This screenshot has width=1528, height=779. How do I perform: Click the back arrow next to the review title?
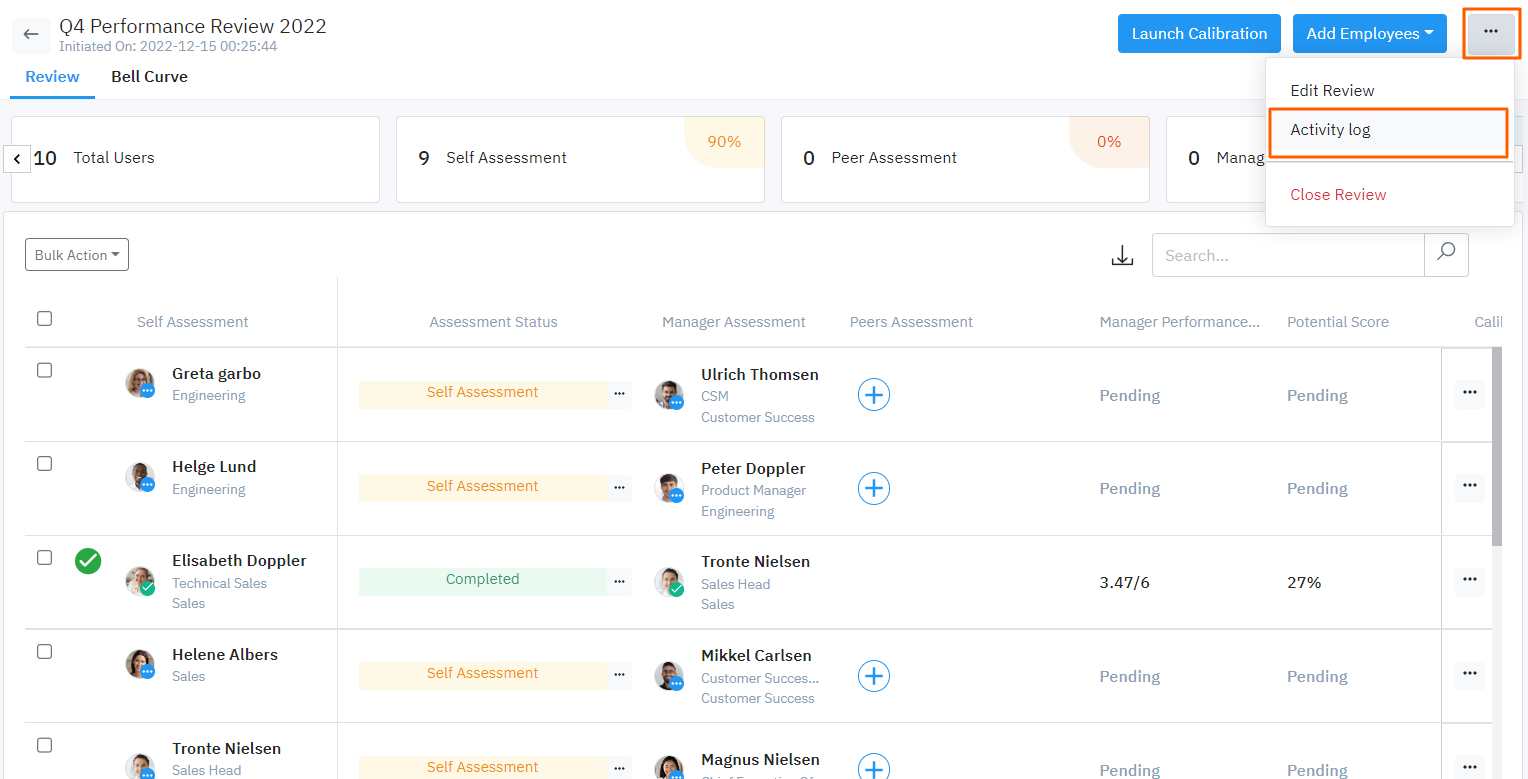coord(31,35)
